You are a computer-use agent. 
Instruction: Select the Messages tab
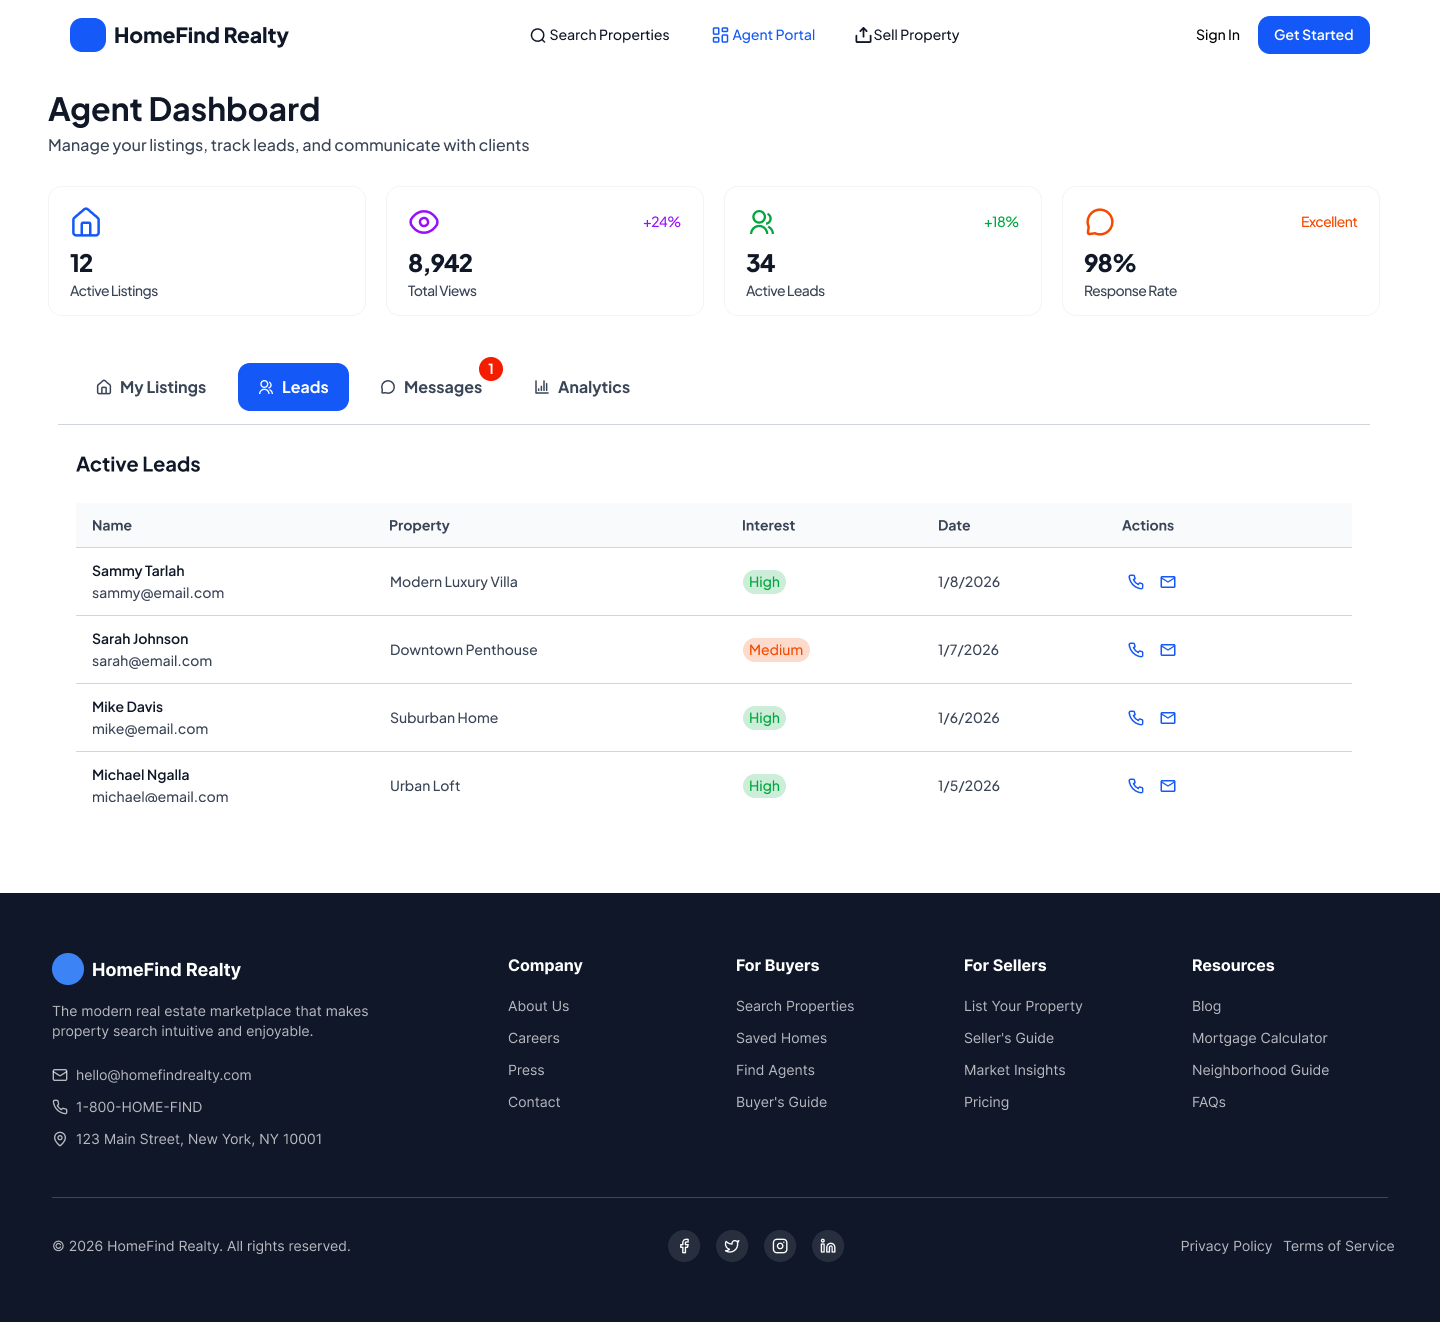[431, 387]
